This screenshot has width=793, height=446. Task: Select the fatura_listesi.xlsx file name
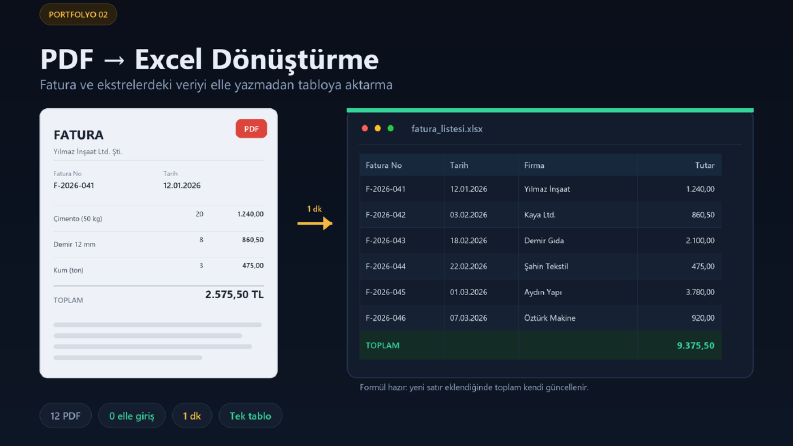coord(447,129)
